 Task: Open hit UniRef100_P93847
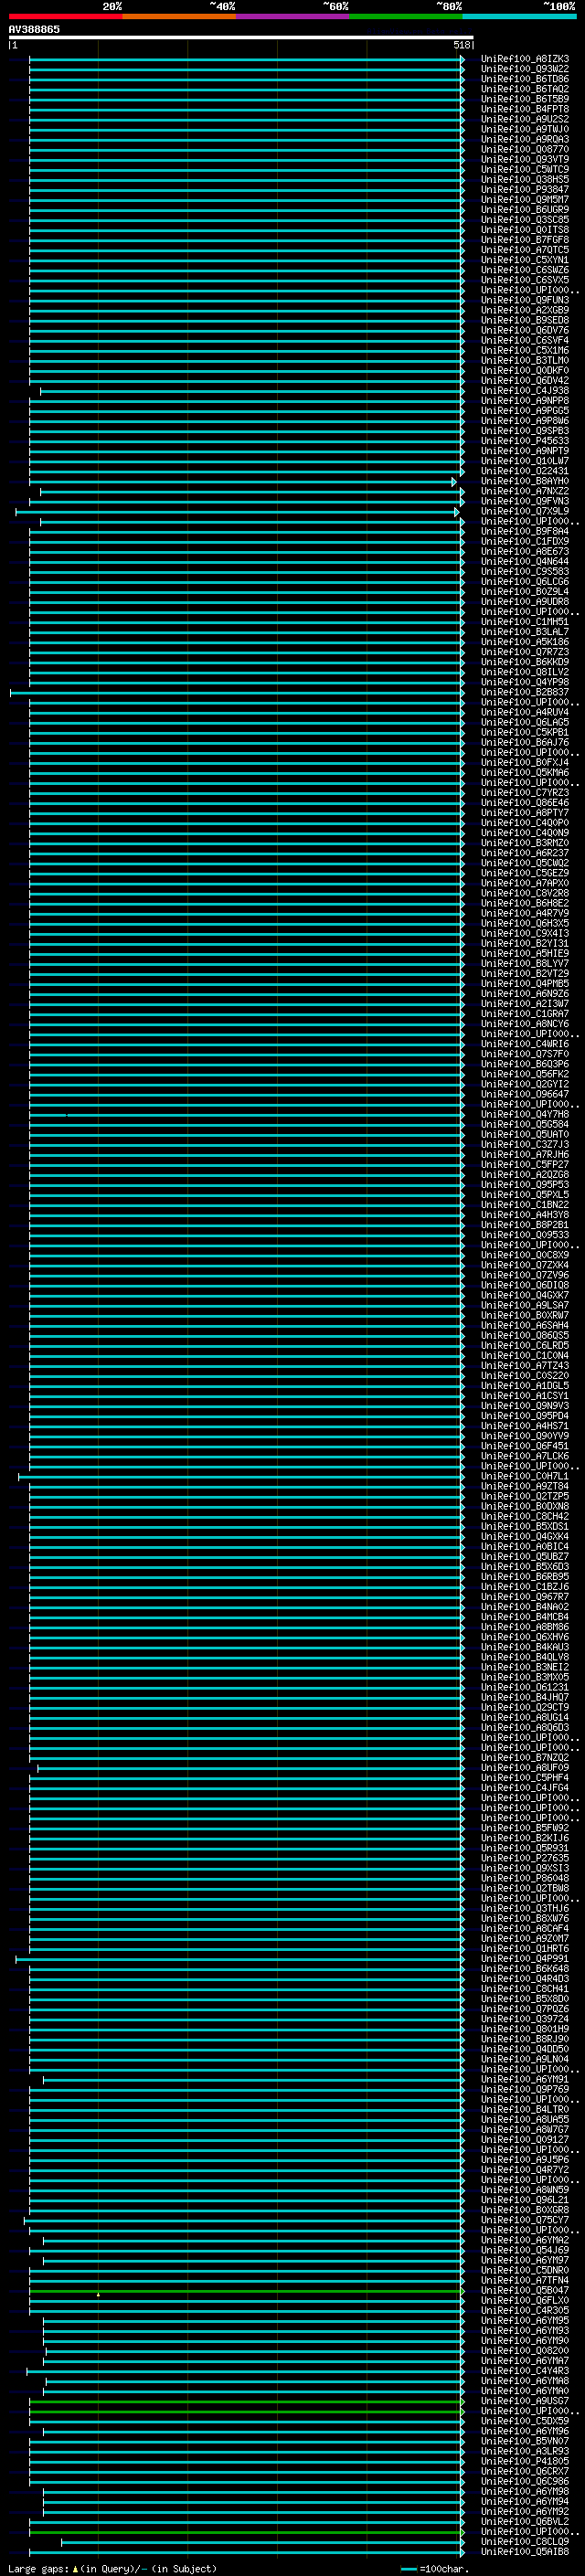[x=525, y=190]
